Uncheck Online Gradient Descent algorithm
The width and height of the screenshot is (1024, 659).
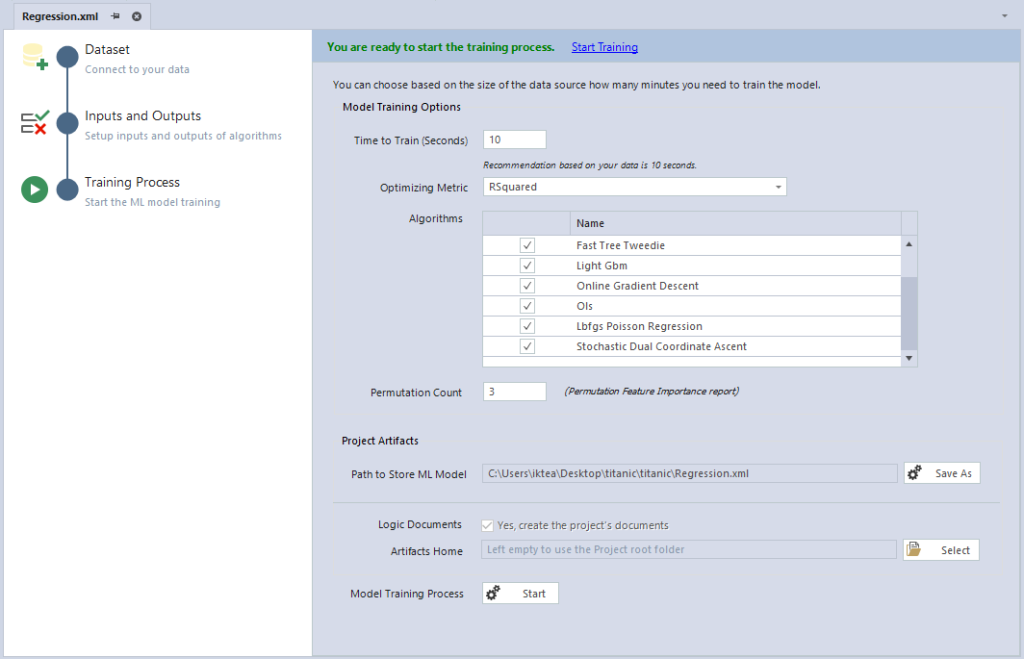pyautogui.click(x=527, y=285)
